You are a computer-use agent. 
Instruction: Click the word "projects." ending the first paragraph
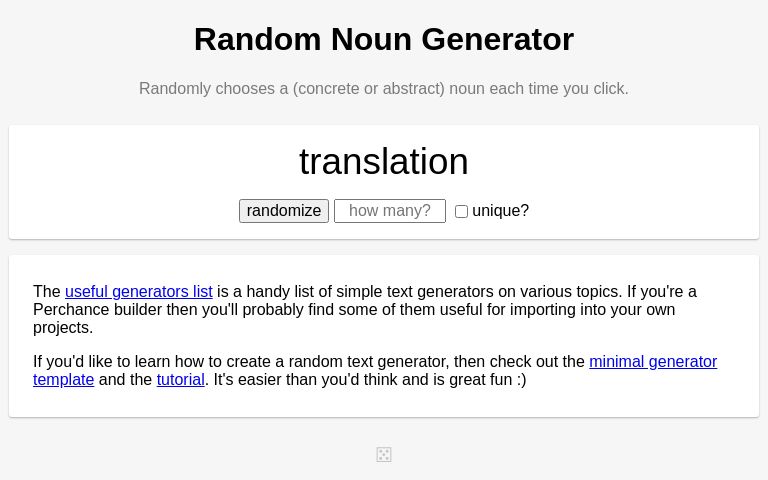(x=63, y=328)
